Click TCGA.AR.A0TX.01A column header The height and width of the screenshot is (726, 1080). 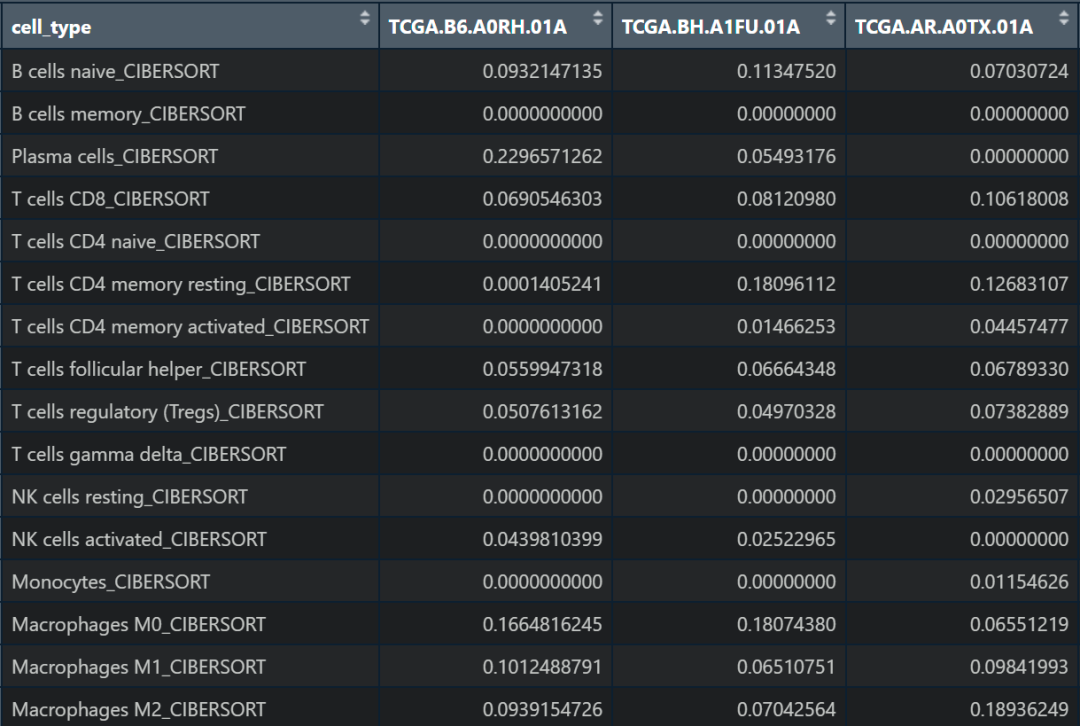coord(963,27)
